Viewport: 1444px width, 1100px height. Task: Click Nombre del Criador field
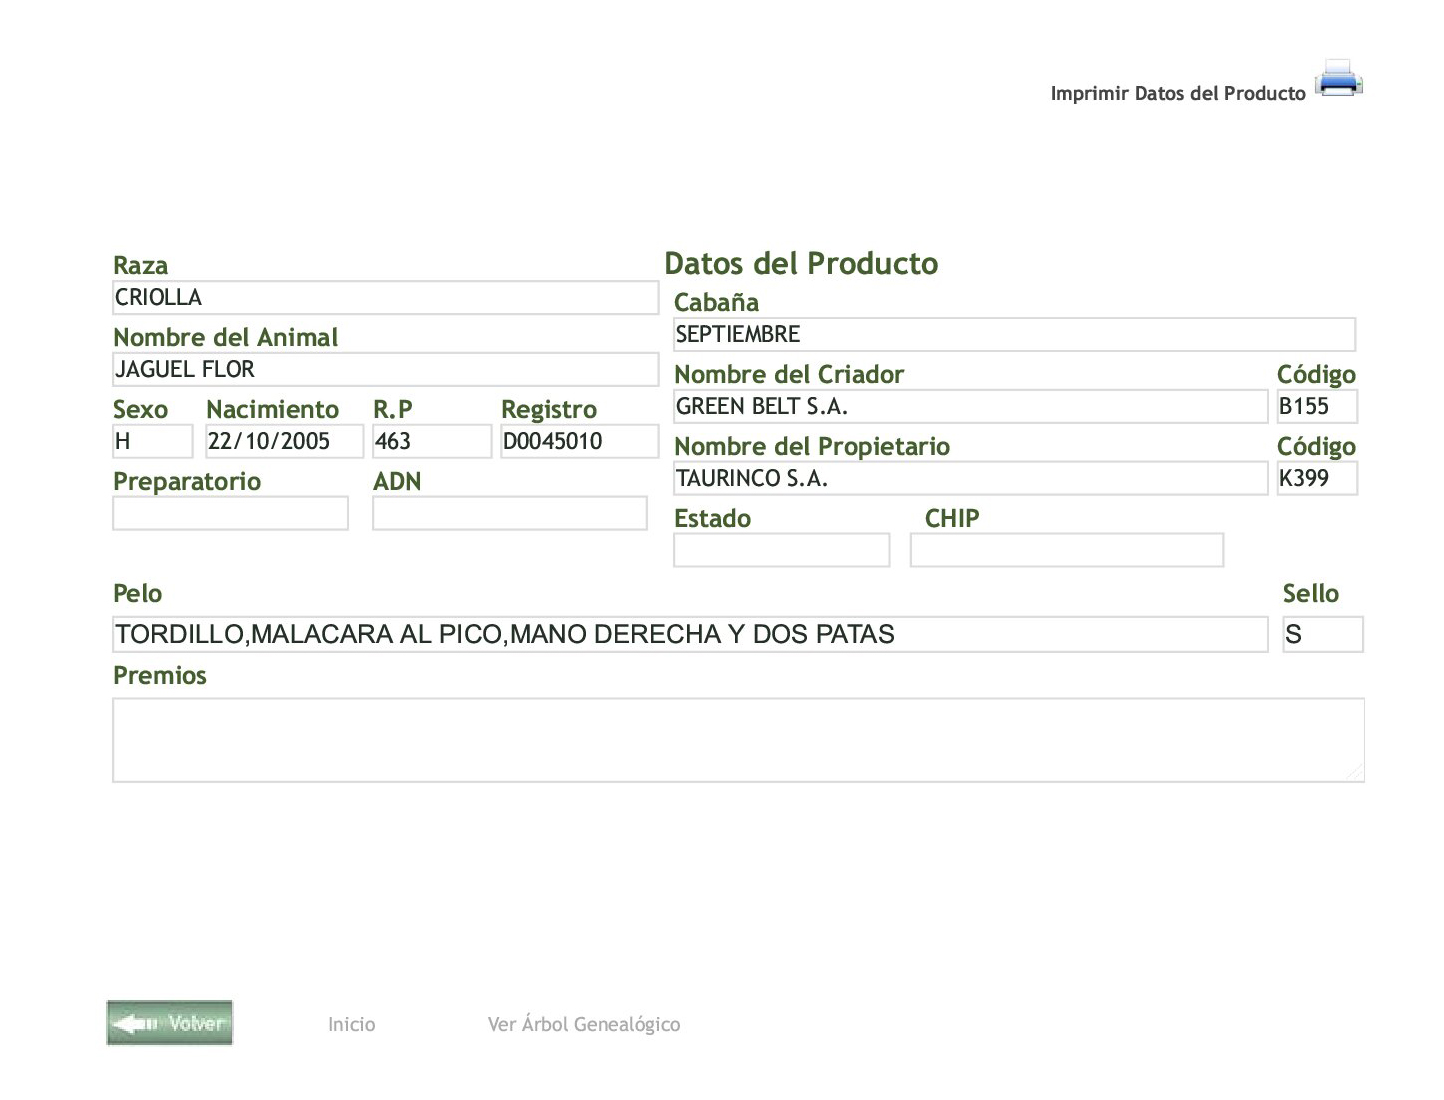click(x=970, y=407)
